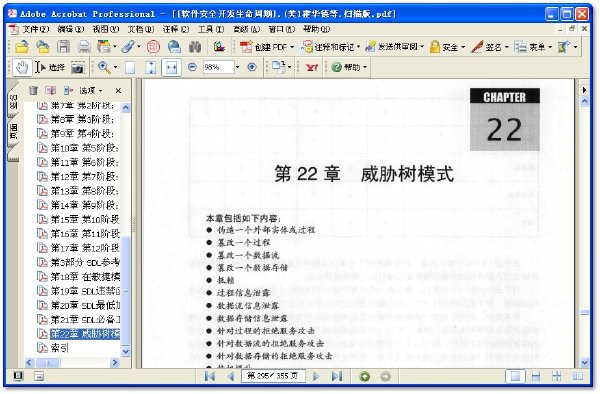Viewport: 600px width, 394px height.
Task: Open the 文档 menu
Action: (141, 29)
